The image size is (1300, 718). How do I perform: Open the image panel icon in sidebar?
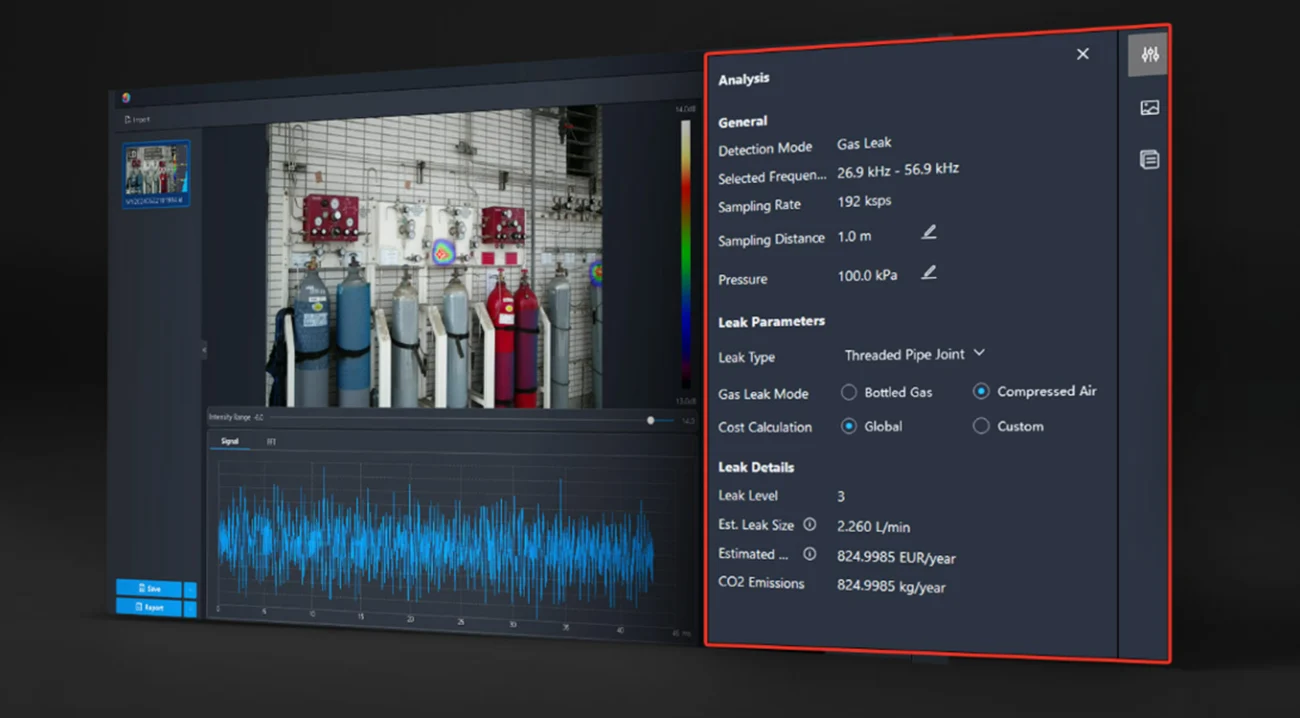tap(1149, 108)
